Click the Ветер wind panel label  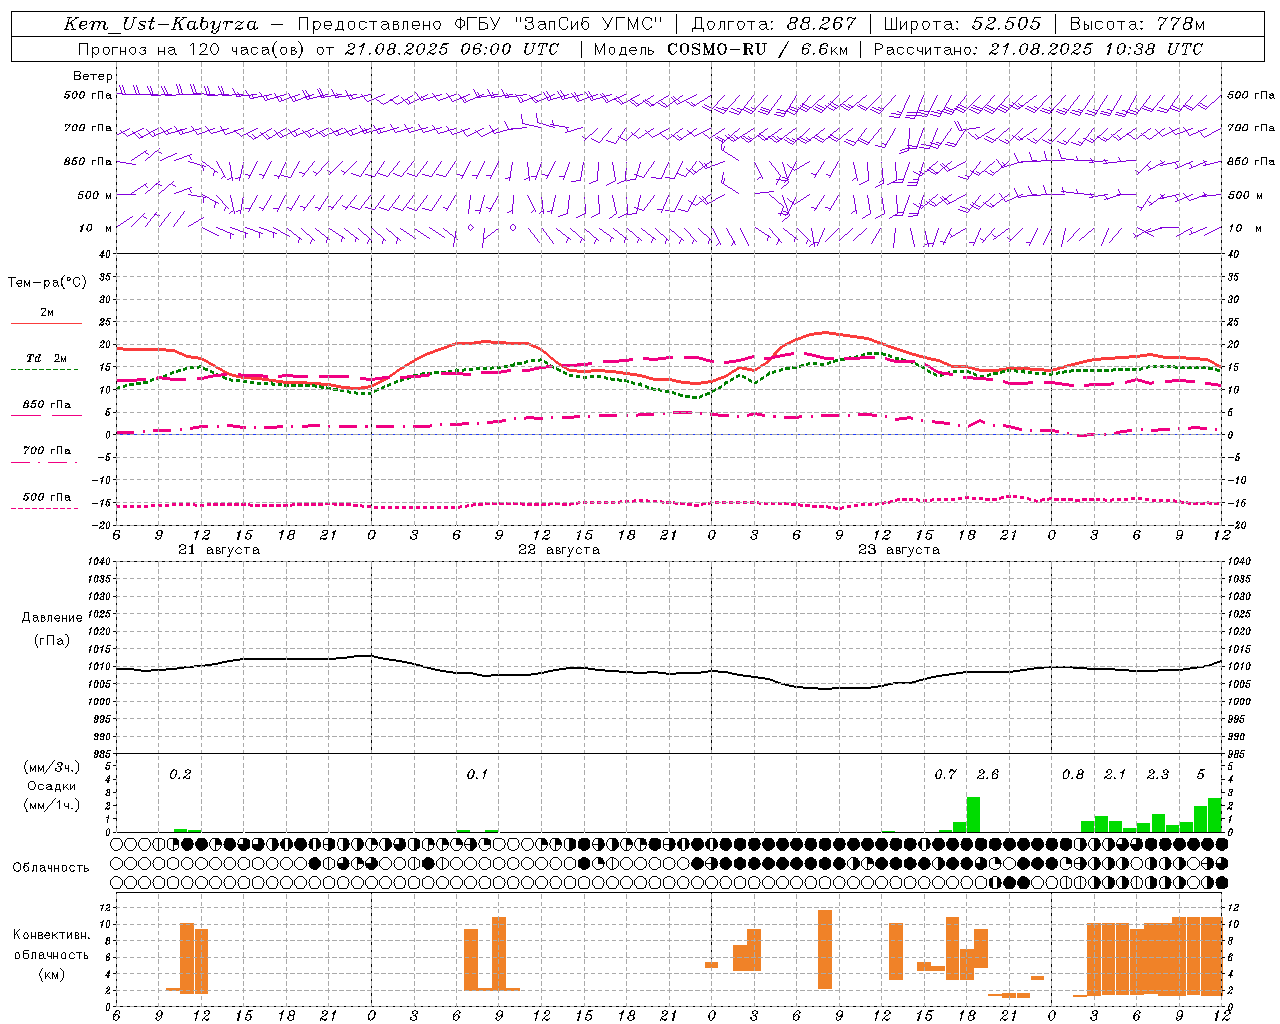[93, 76]
